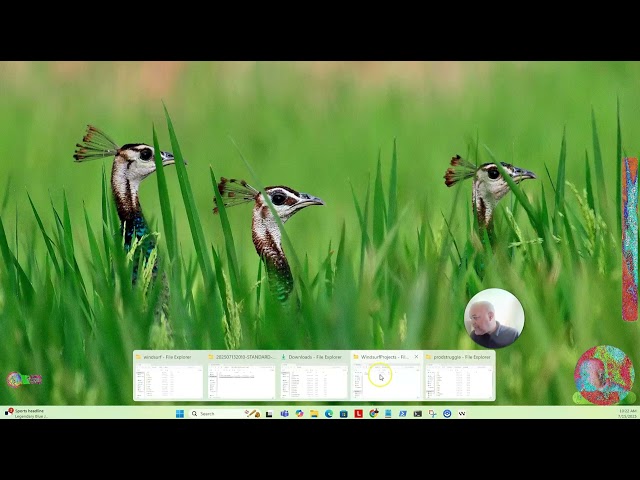The height and width of the screenshot is (480, 640).
Task: Click the round webcam overlay
Action: 494,318
